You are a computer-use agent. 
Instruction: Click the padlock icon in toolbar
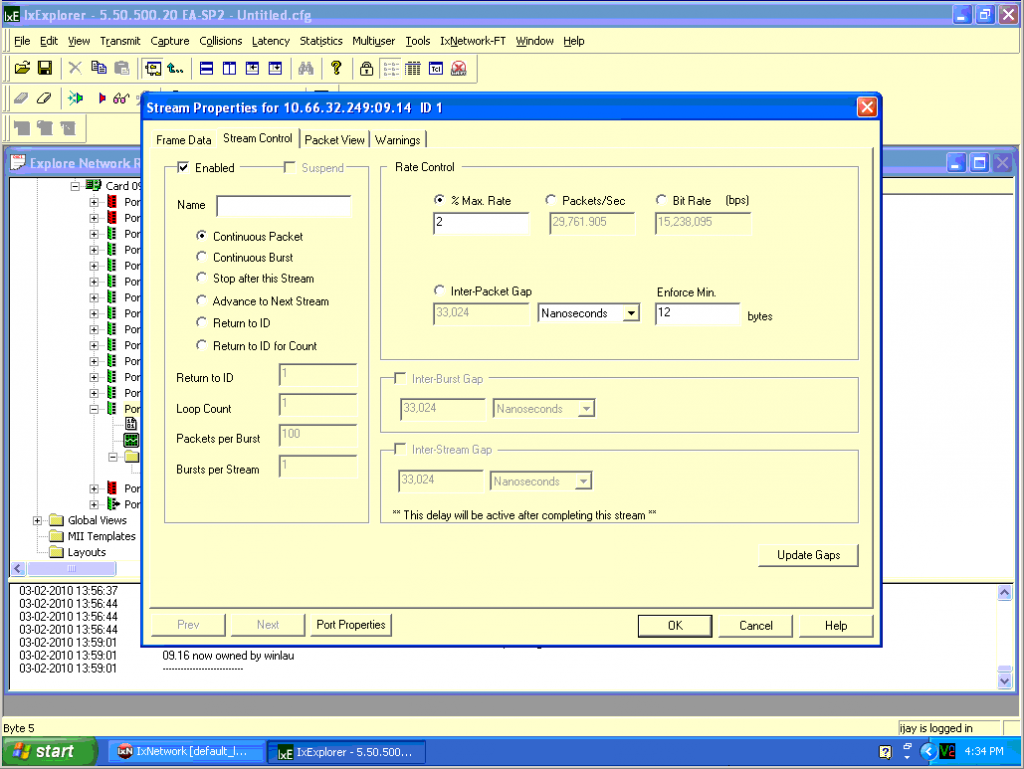point(367,68)
